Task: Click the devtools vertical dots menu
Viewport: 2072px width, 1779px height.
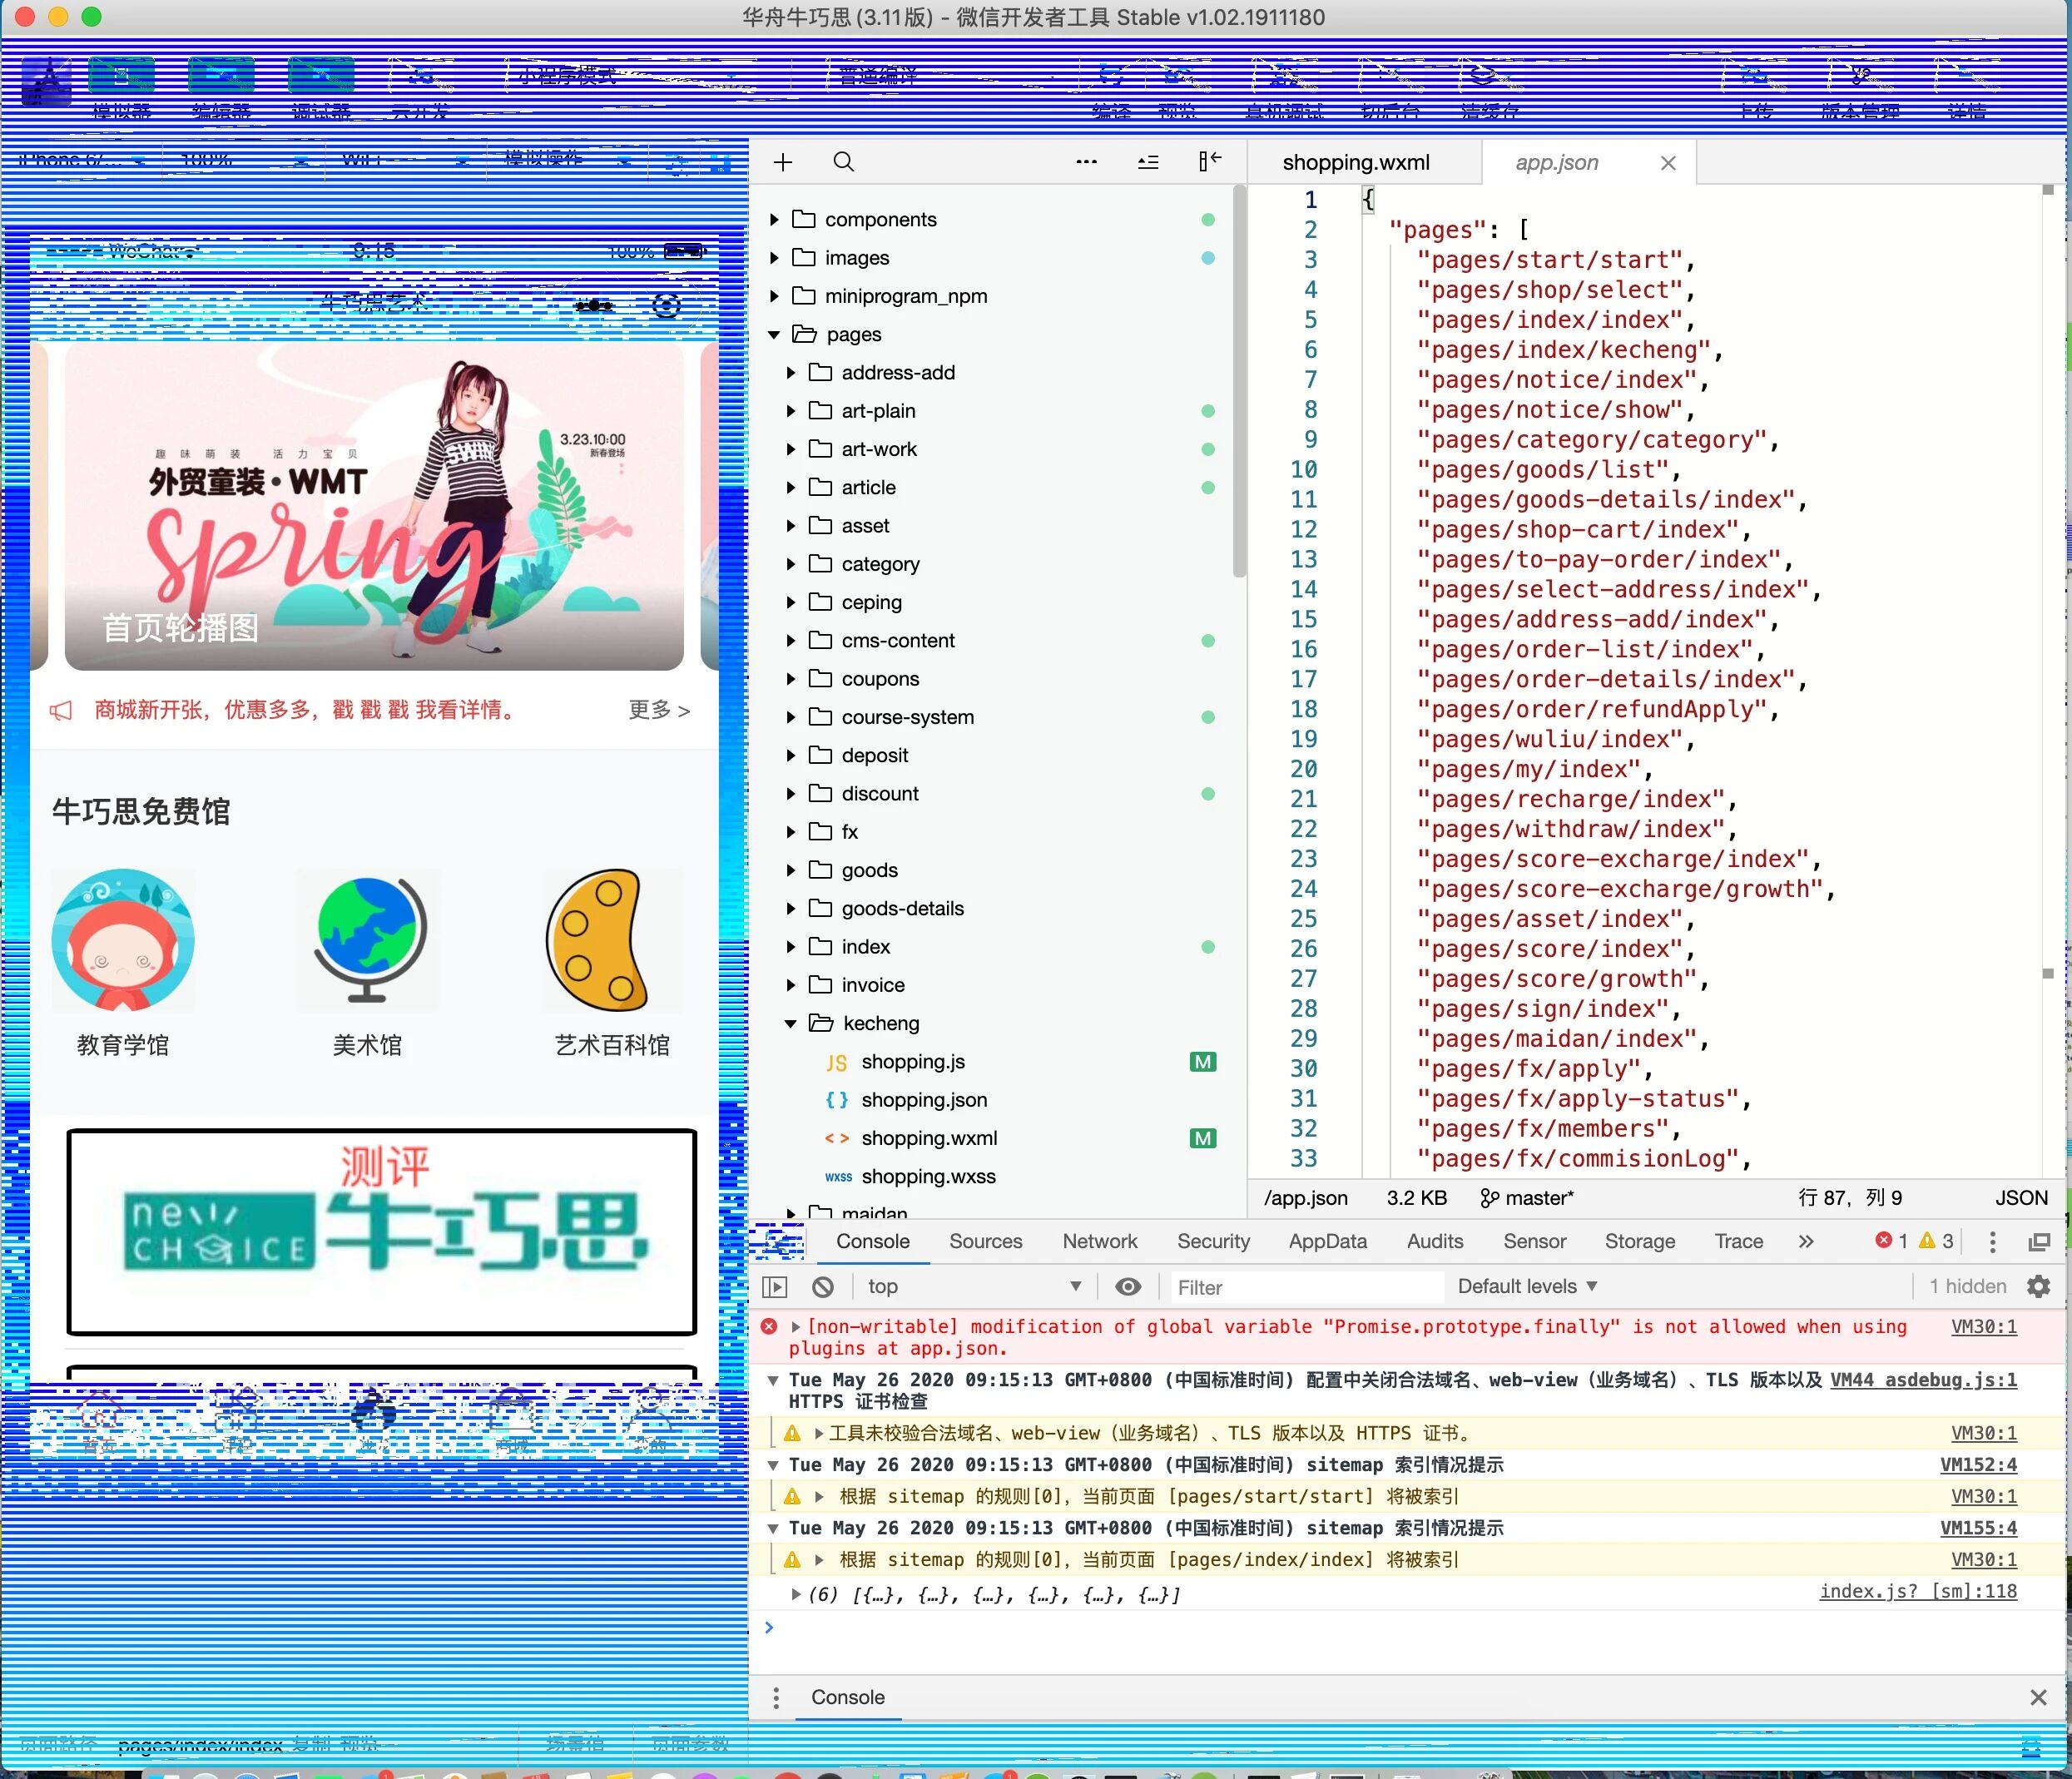Action: tap(1992, 1242)
